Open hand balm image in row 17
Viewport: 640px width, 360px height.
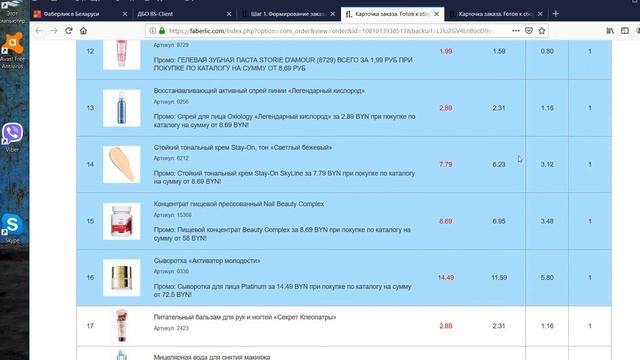[x=122, y=325]
